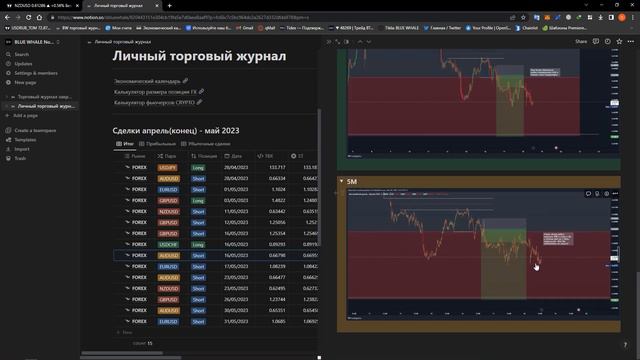Go to previous record arrow

point(360,42)
